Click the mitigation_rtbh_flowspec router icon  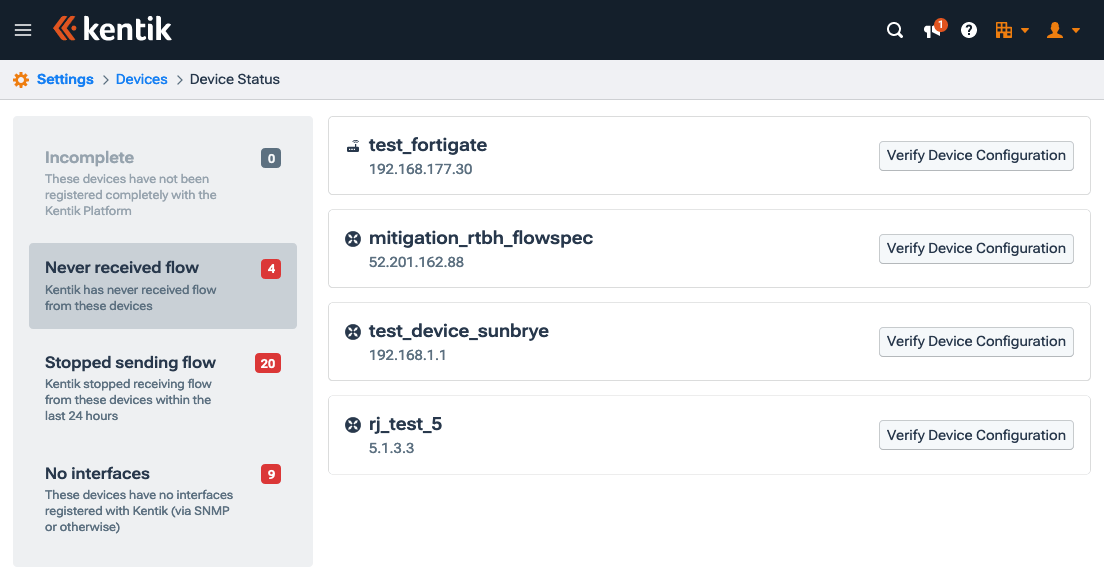pyautogui.click(x=353, y=239)
